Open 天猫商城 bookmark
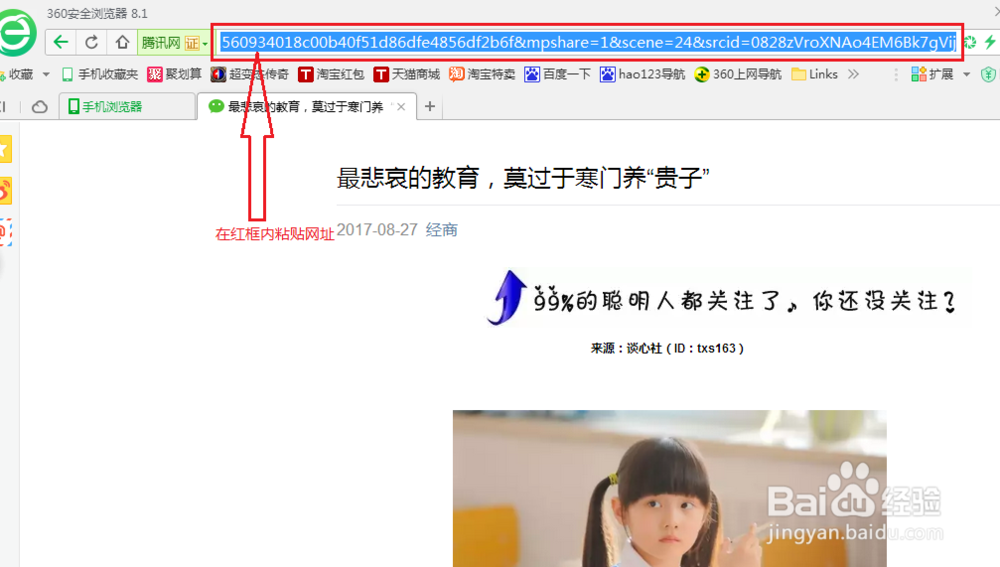1000x567 pixels. click(x=406, y=75)
